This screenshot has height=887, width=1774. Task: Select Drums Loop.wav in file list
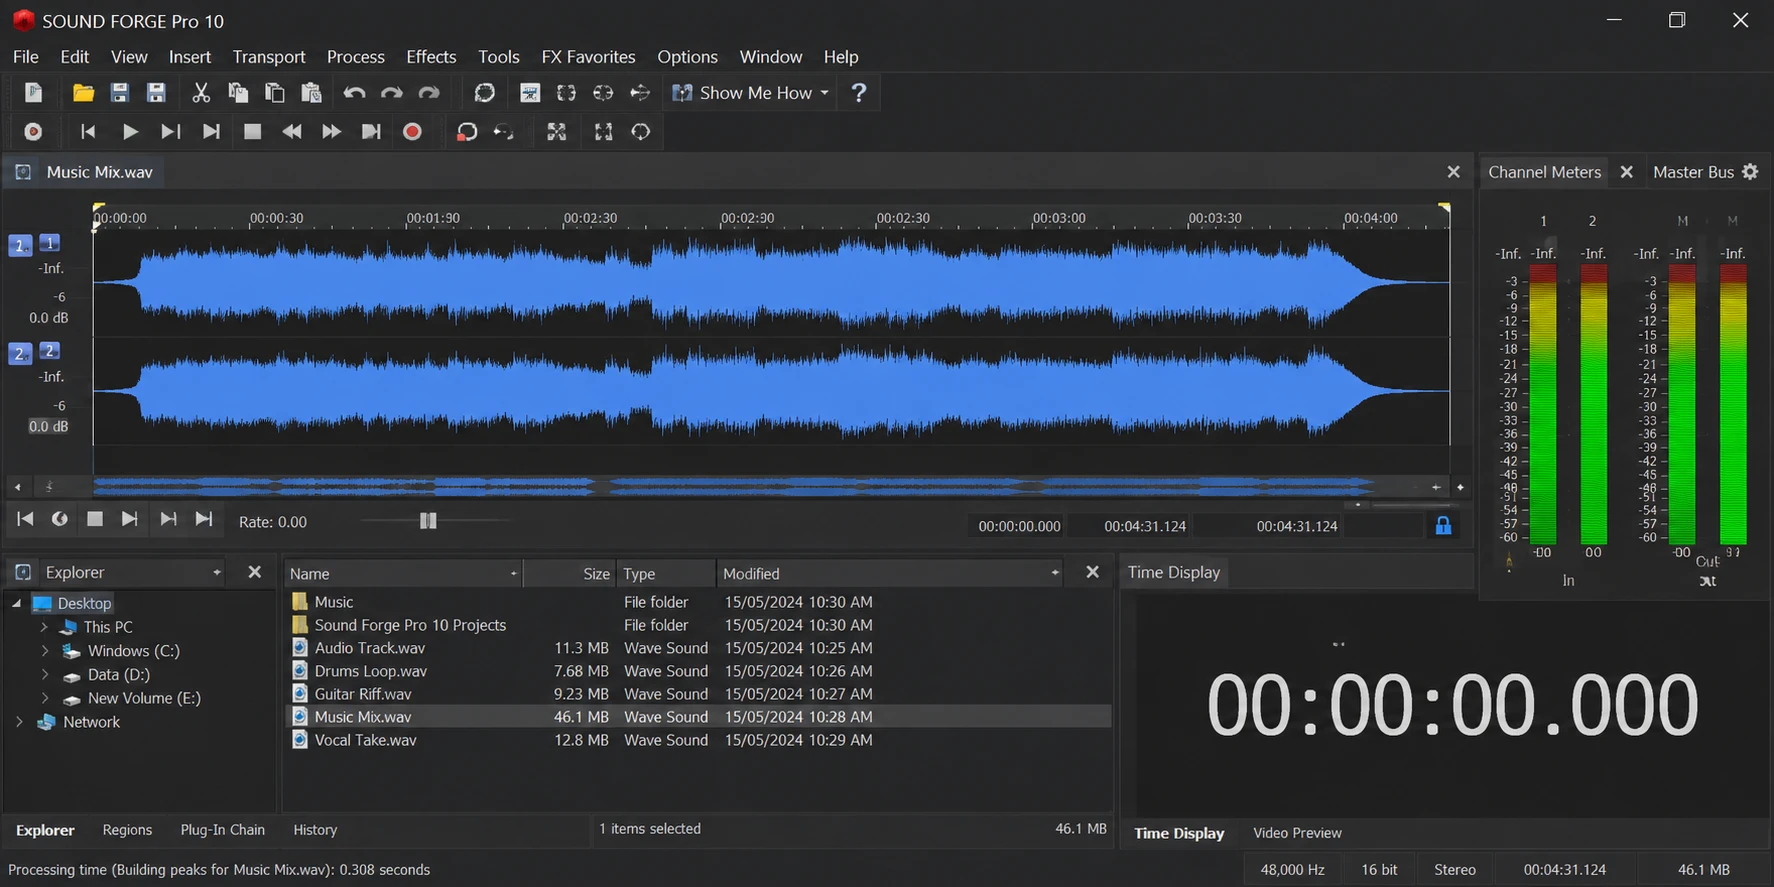[370, 671]
